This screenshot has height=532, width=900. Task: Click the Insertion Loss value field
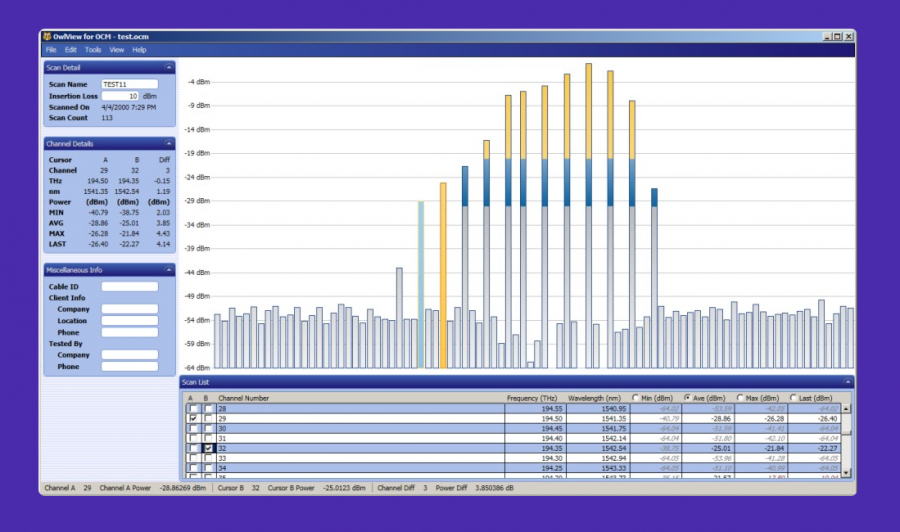pyautogui.click(x=121, y=96)
